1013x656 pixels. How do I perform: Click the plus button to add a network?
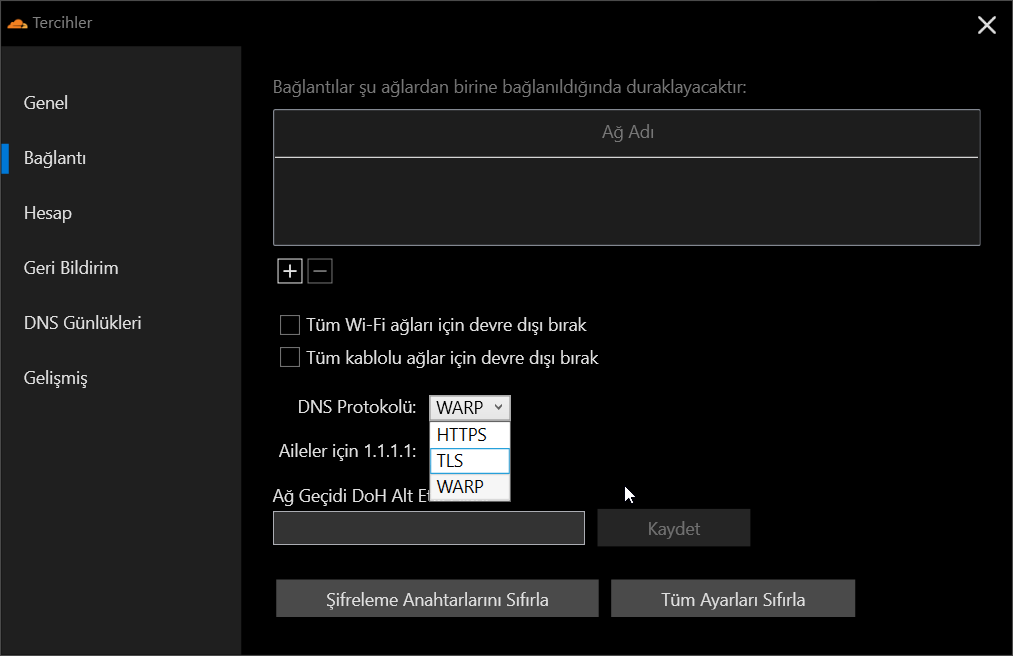(x=289, y=271)
